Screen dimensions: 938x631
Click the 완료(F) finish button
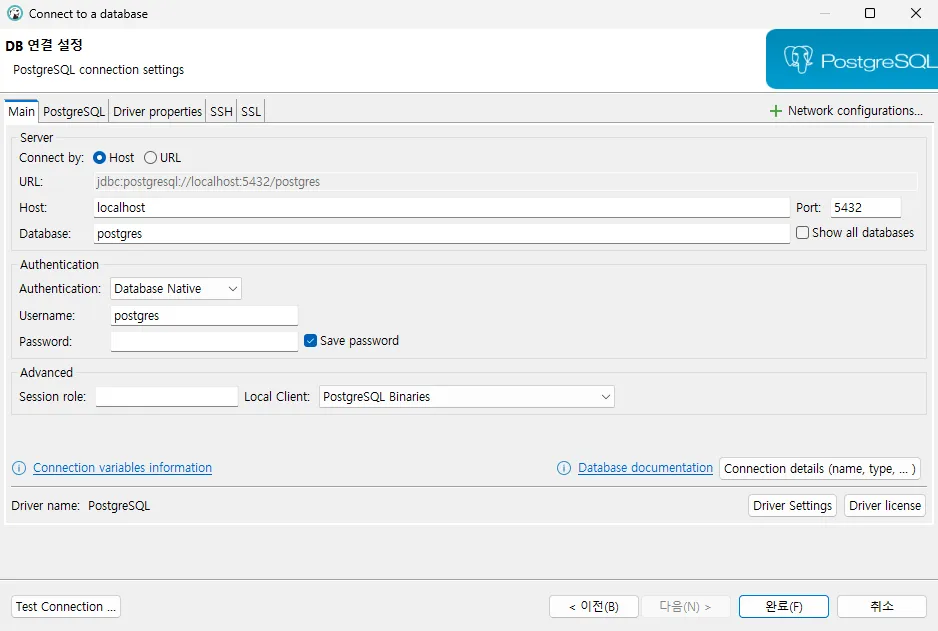point(782,606)
